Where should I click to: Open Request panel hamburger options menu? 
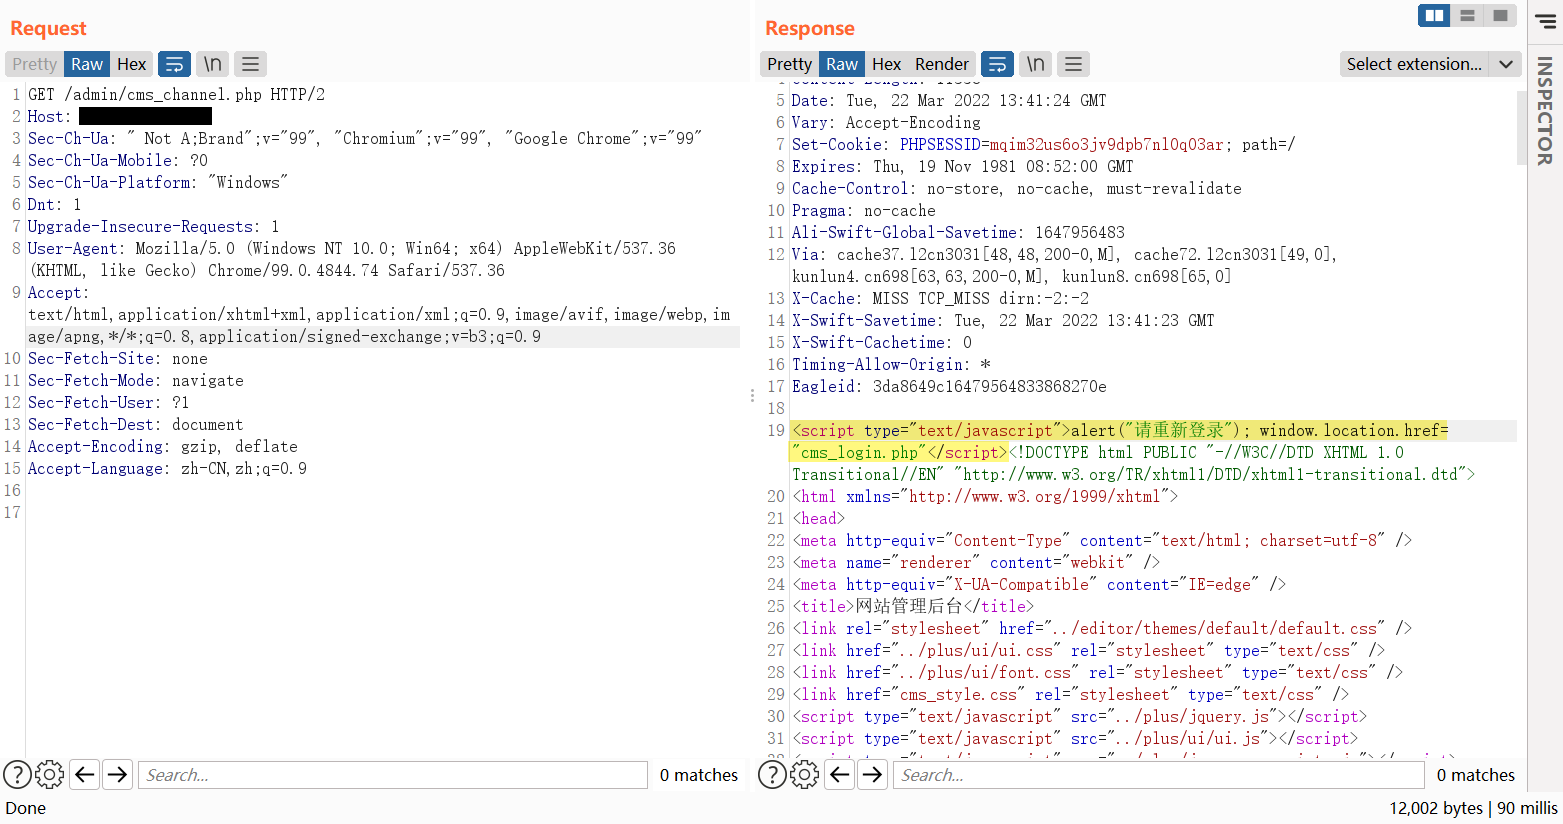tap(251, 64)
